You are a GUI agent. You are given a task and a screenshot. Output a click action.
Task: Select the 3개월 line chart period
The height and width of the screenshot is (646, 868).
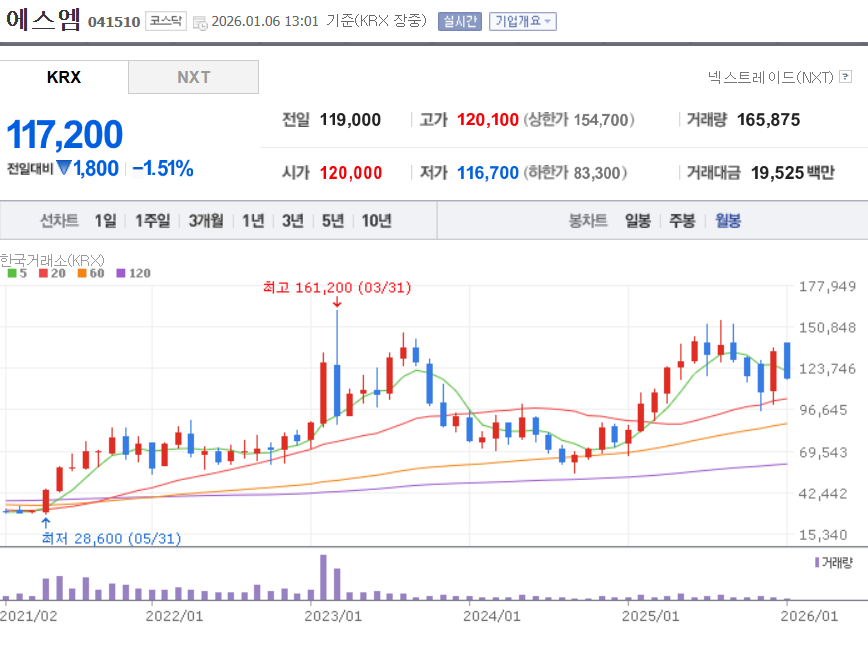(206, 221)
